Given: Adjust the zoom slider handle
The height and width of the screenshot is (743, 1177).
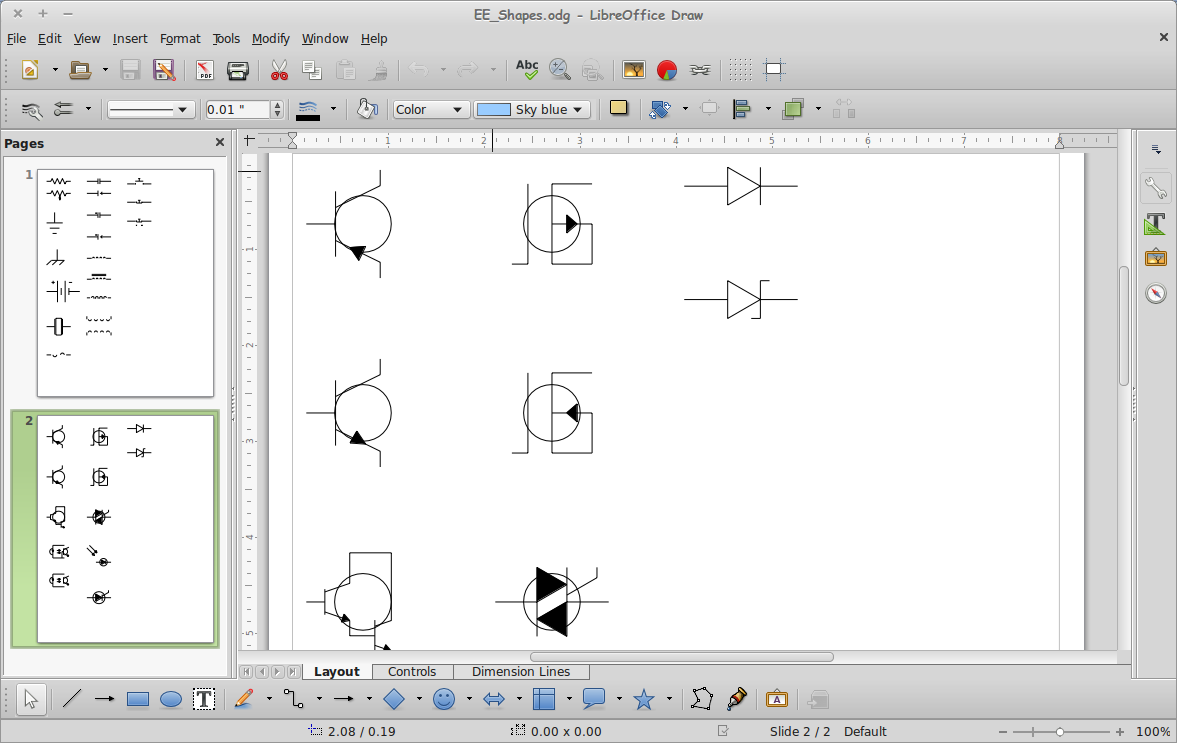Looking at the screenshot, I should pos(1059,732).
